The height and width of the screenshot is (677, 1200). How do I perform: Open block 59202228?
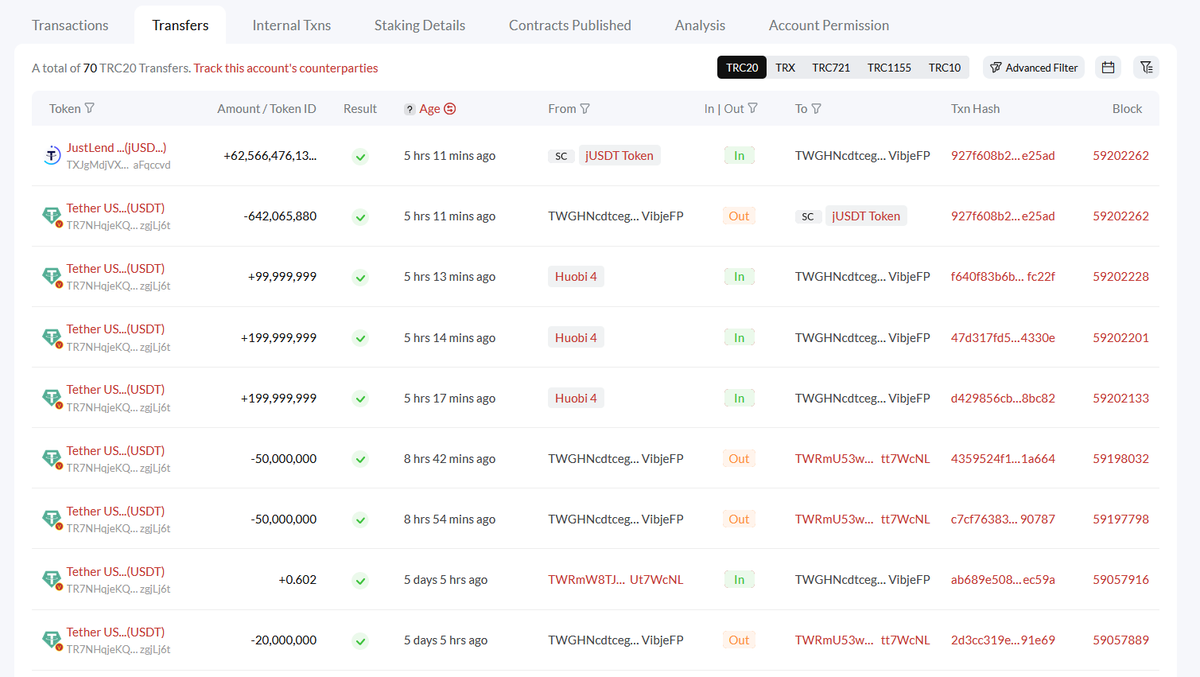pos(1121,277)
